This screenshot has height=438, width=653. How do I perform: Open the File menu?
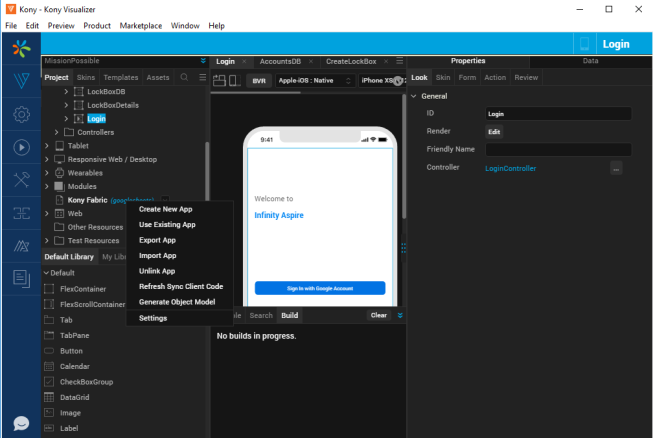coord(11,26)
